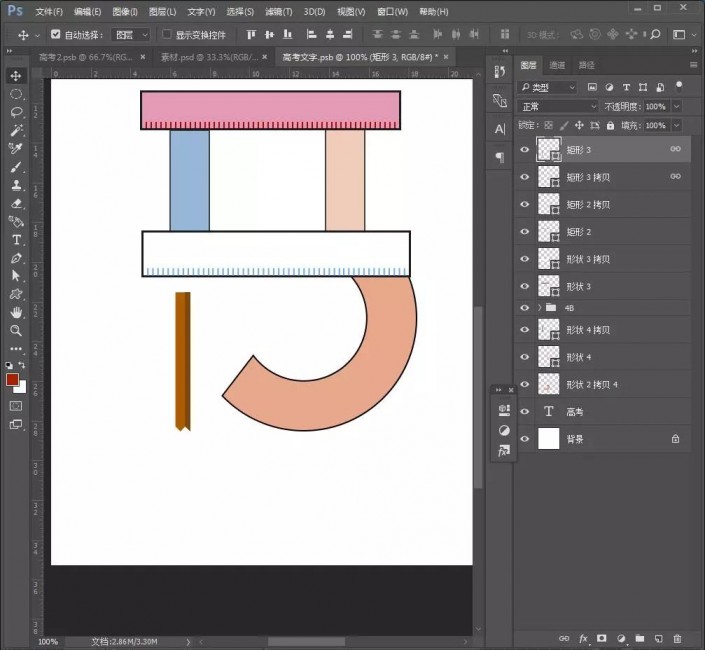Click the search icon in options bar
This screenshot has width=705, height=650.
(x=656, y=34)
